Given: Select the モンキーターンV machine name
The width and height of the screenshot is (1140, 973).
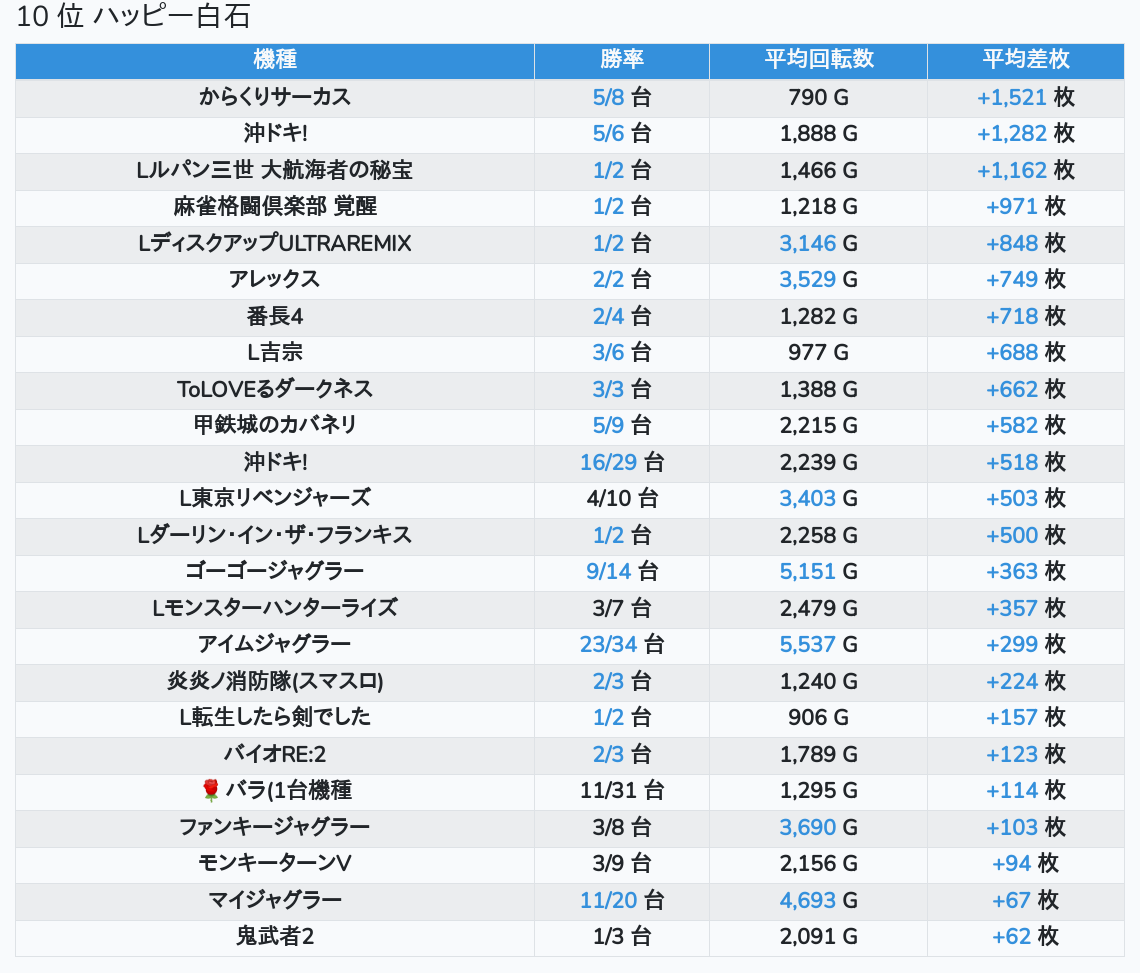Looking at the screenshot, I should pyautogui.click(x=275, y=863).
